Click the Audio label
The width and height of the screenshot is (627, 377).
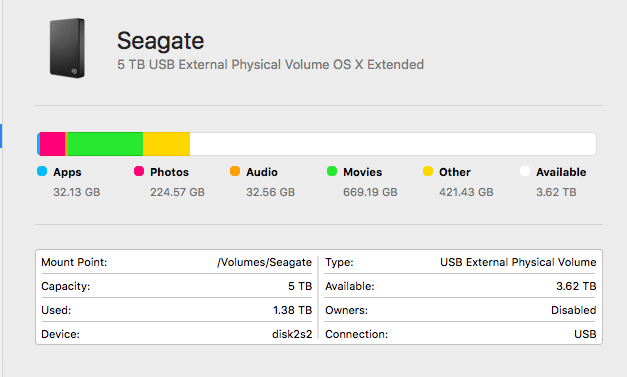[262, 172]
